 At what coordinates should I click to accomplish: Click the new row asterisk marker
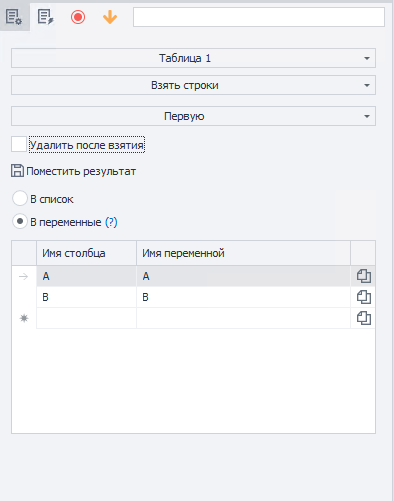pos(24,318)
